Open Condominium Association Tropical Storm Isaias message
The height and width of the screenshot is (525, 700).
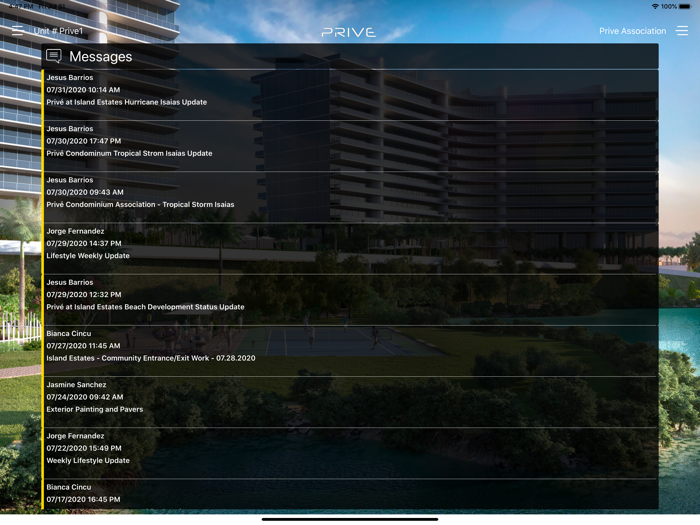click(350, 197)
